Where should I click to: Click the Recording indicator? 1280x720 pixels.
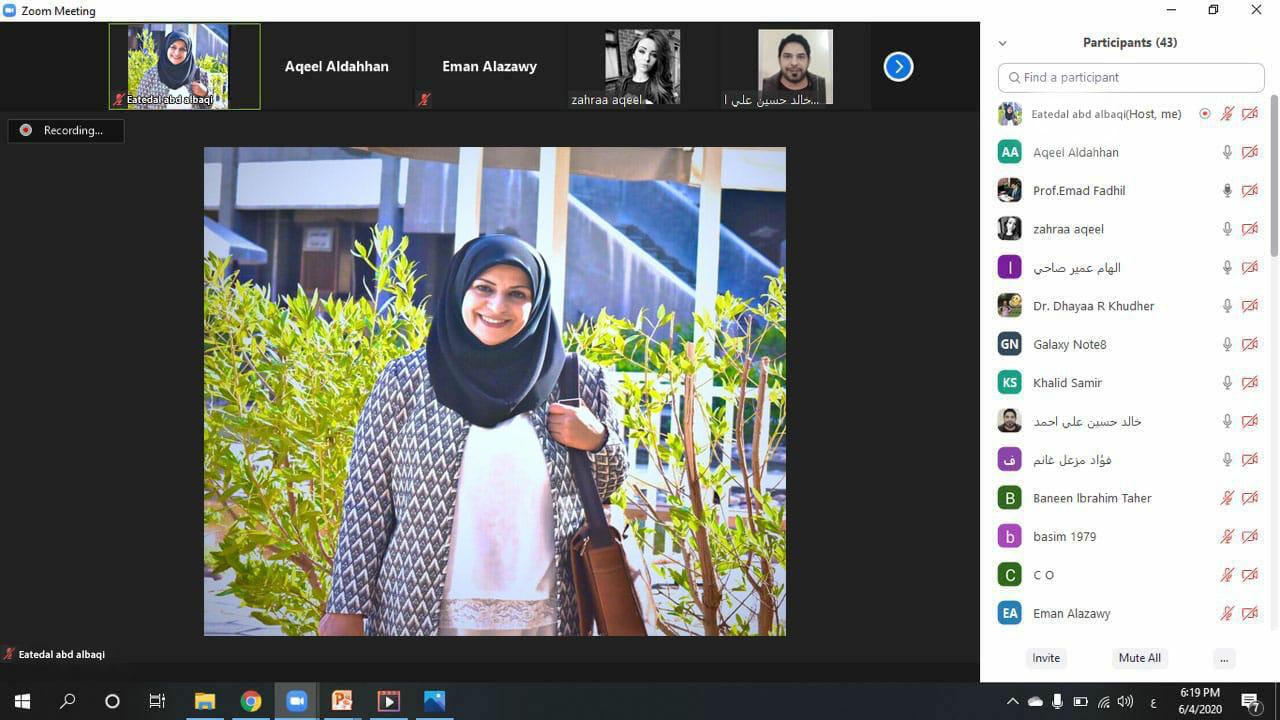[66, 130]
